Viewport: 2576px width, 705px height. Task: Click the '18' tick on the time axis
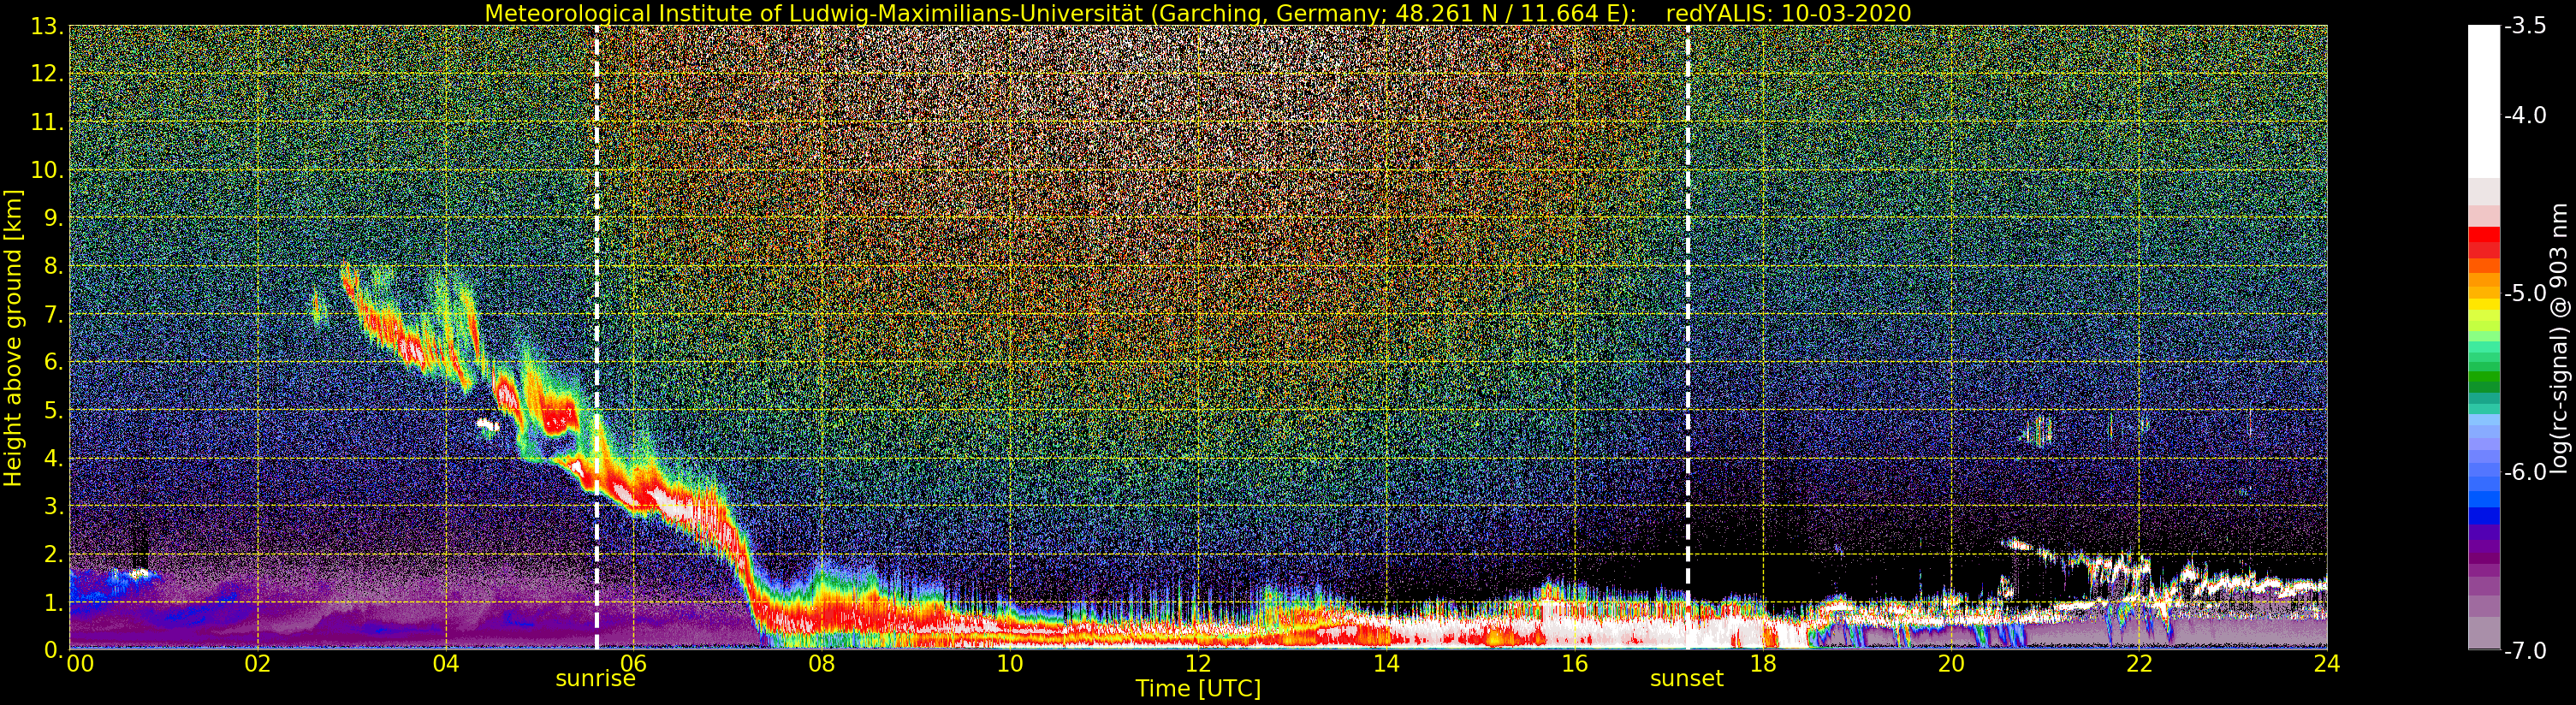click(1763, 664)
